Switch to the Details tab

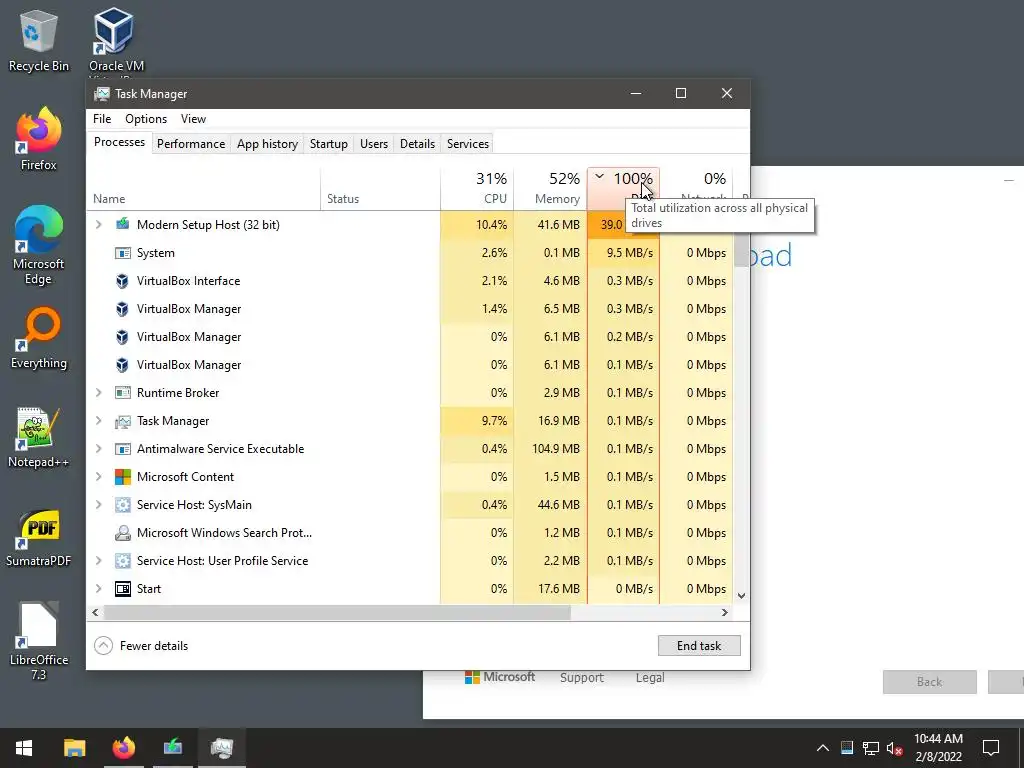pos(417,144)
